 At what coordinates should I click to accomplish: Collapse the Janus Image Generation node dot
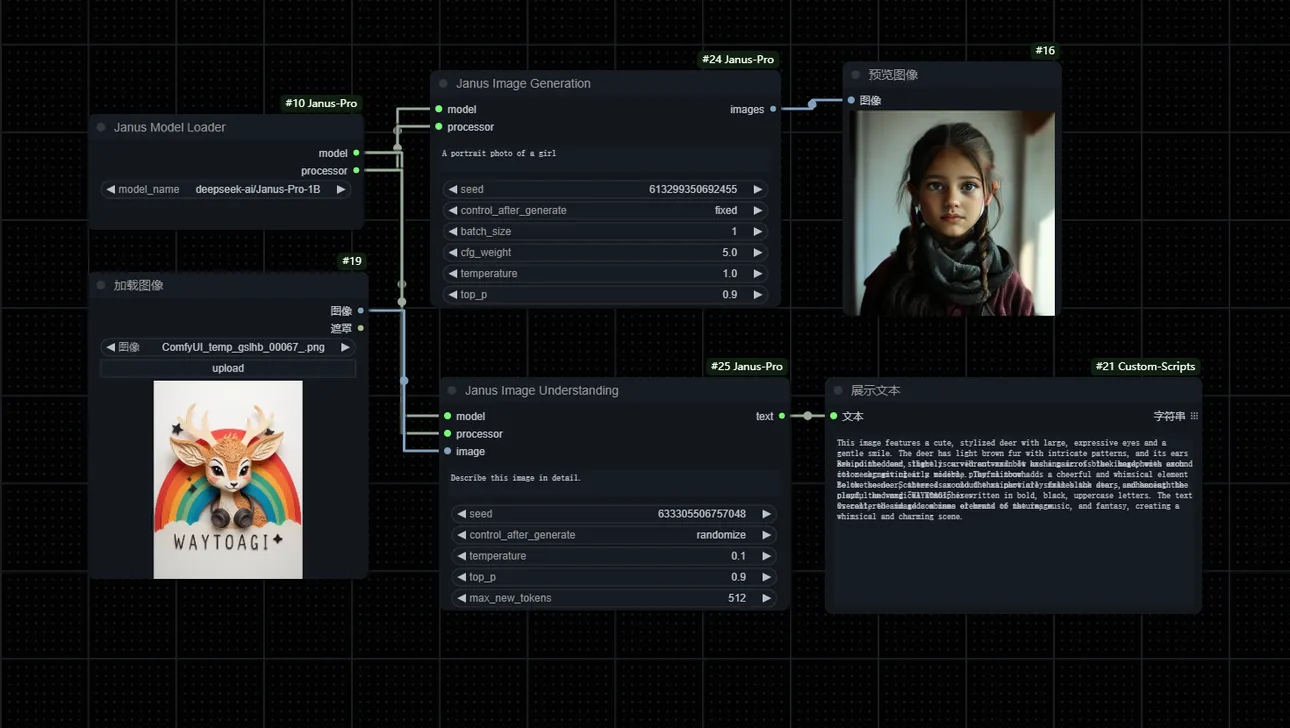click(444, 84)
